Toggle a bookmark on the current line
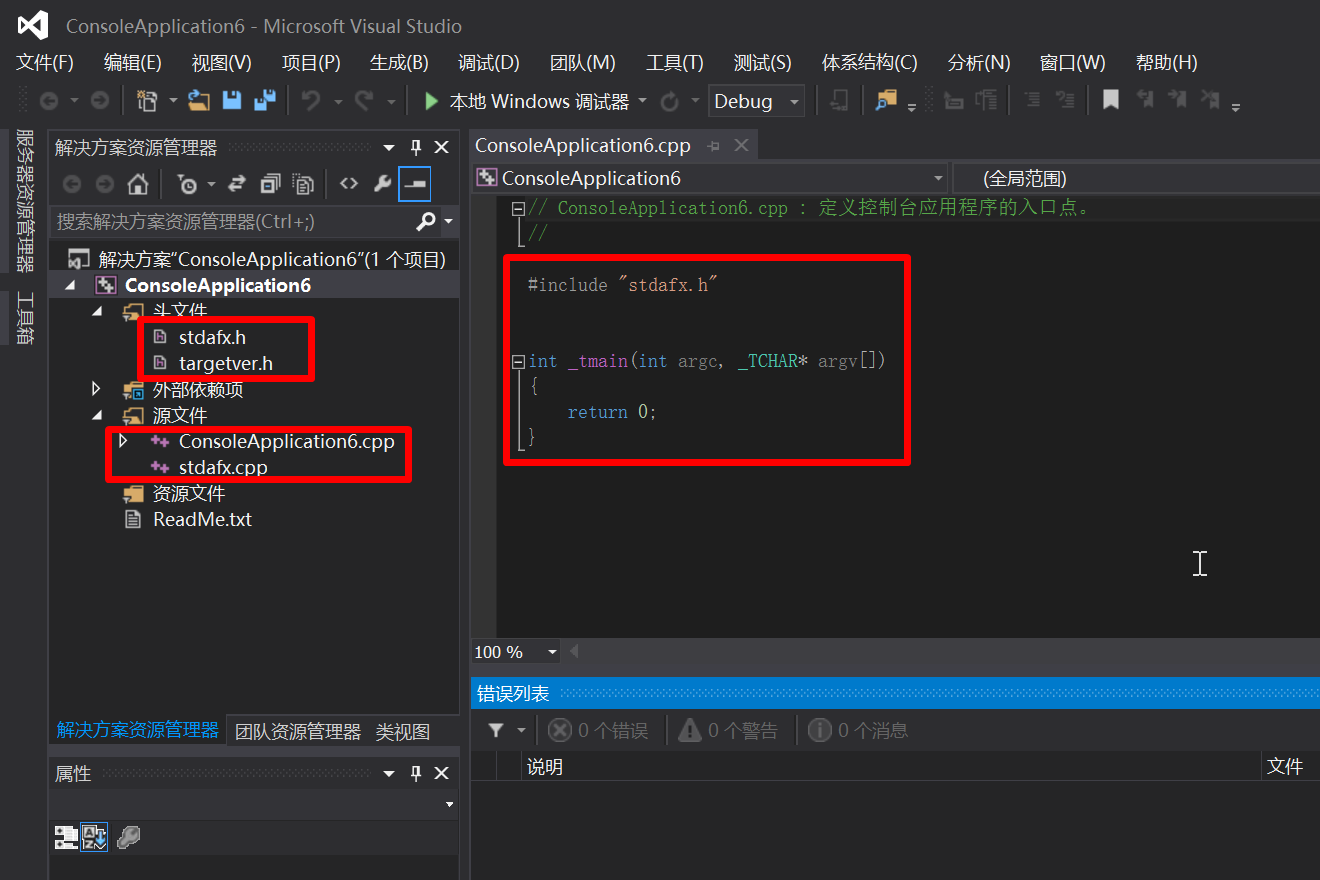 click(x=1110, y=100)
